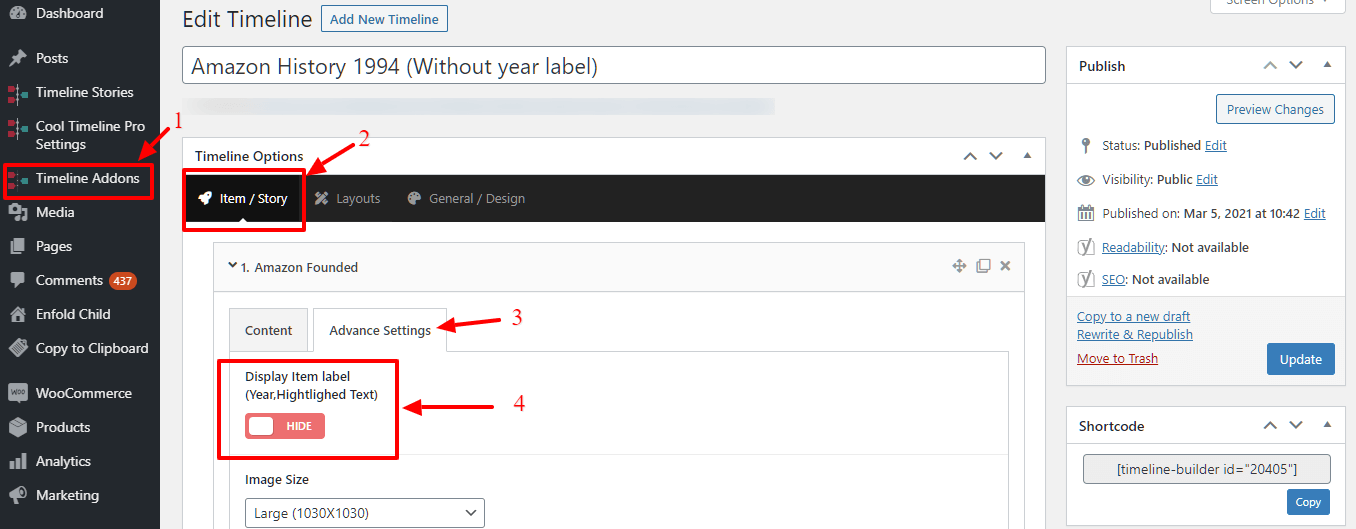
Task: Click the Update button
Action: 1300,359
